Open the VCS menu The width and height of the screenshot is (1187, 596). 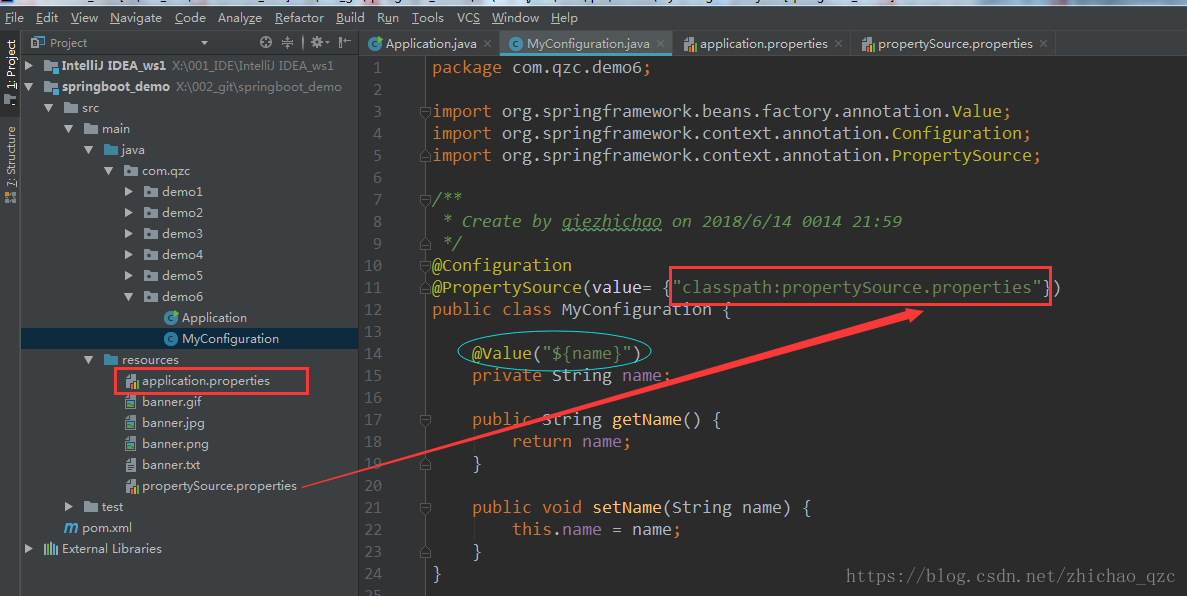(x=469, y=17)
